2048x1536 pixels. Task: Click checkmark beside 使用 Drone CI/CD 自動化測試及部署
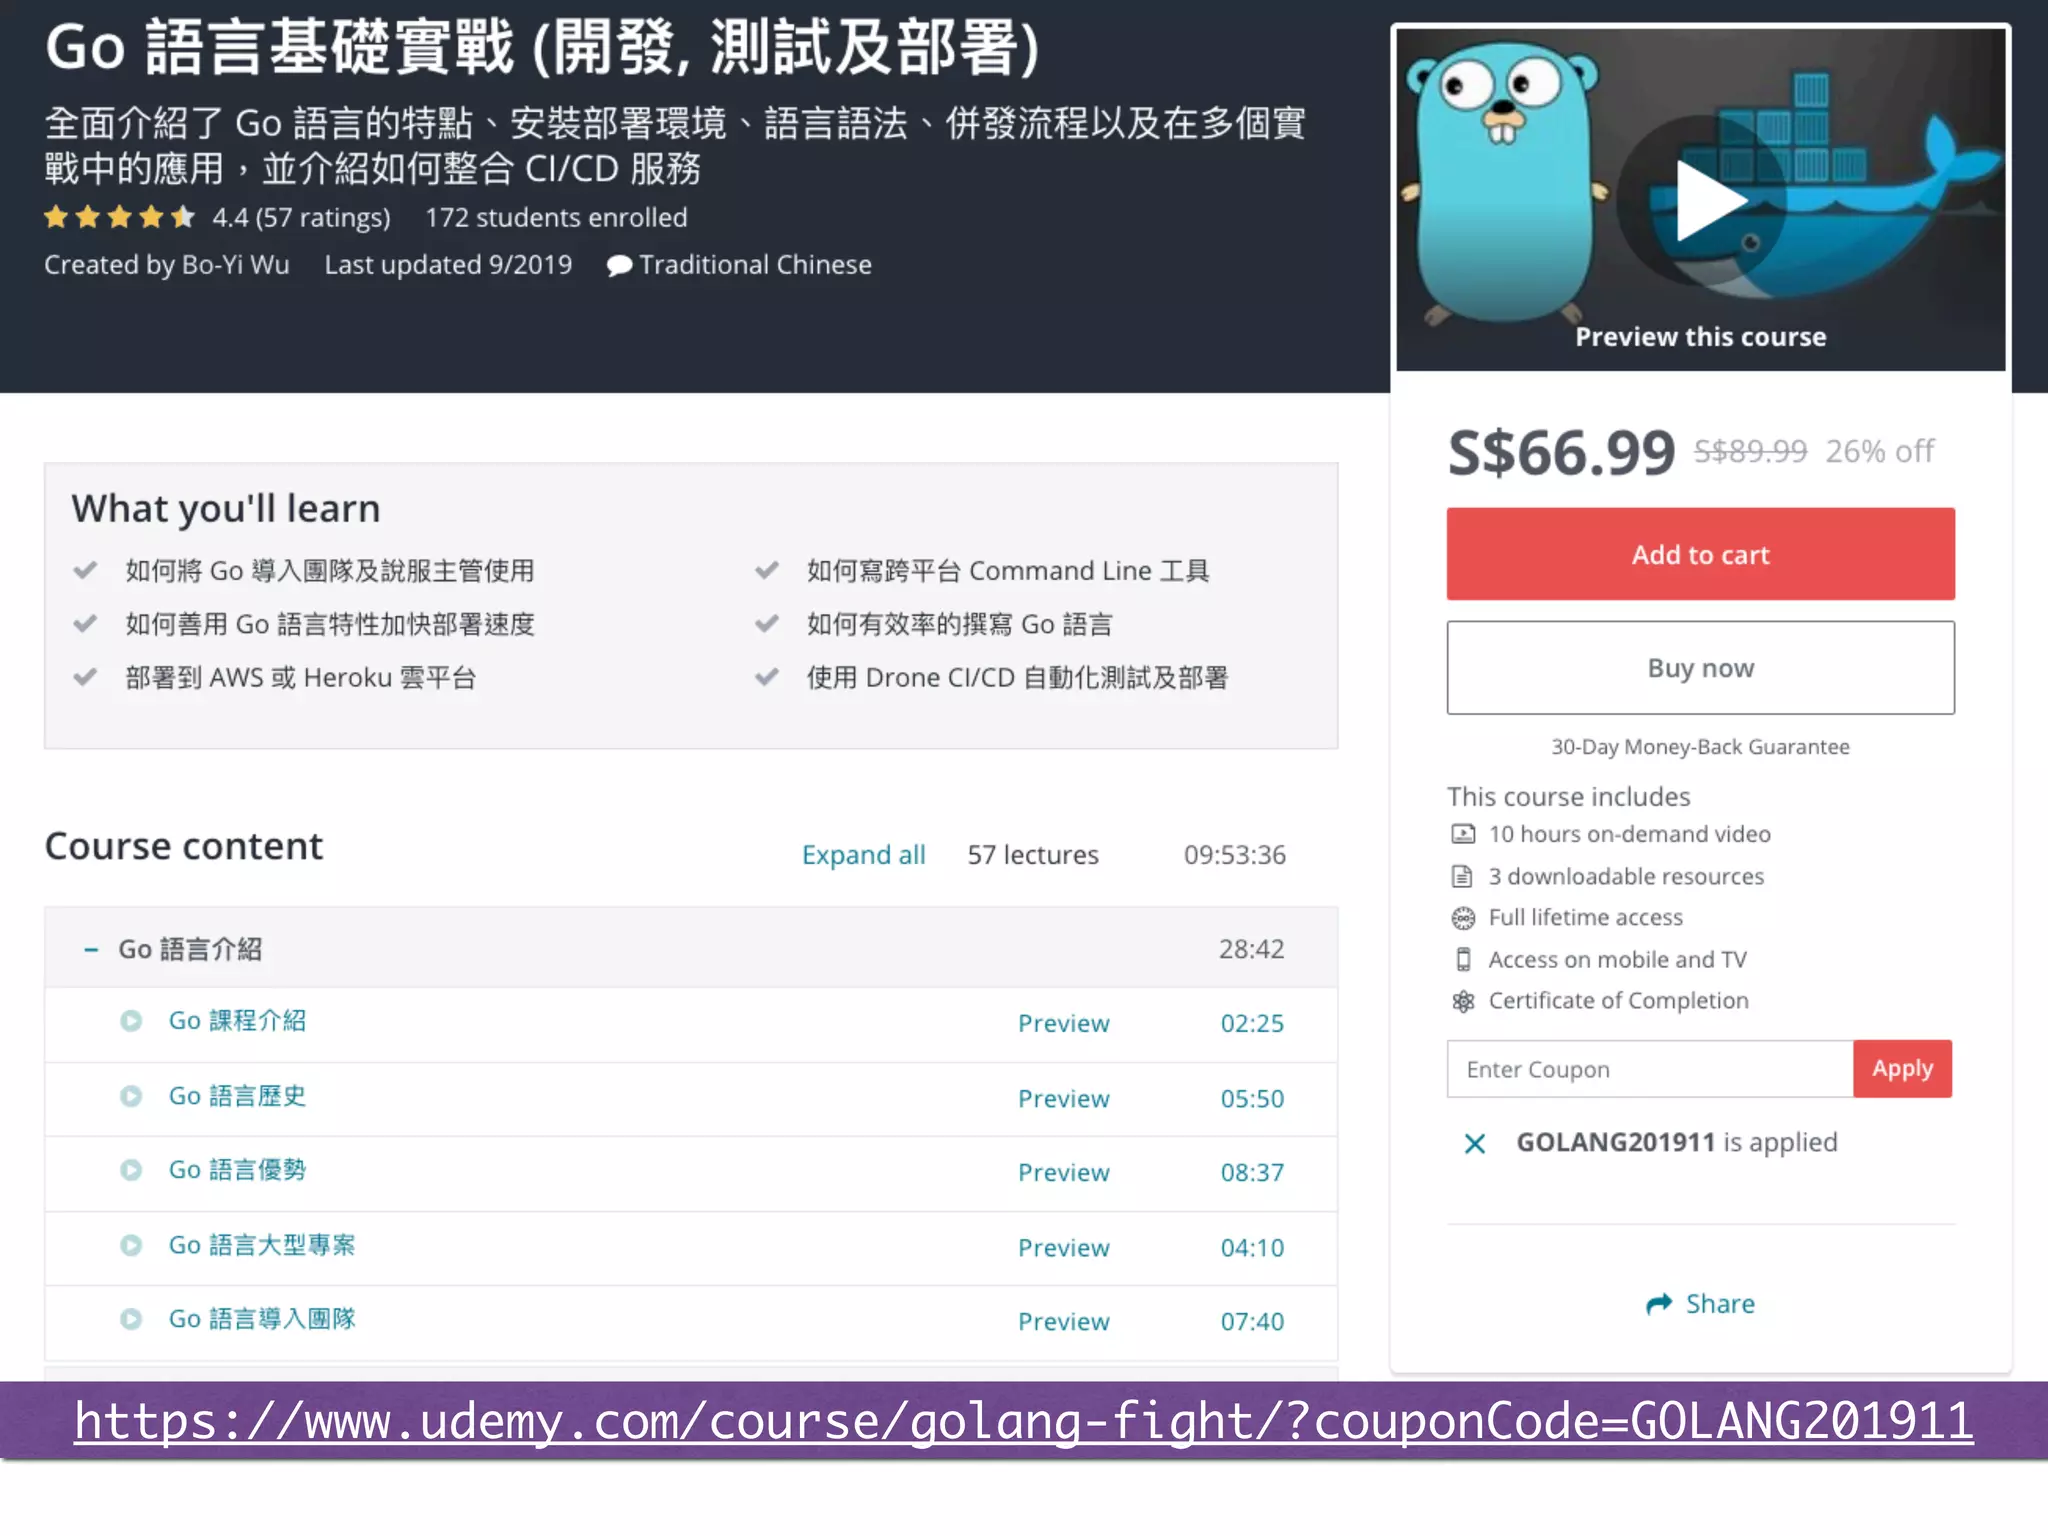coord(767,677)
